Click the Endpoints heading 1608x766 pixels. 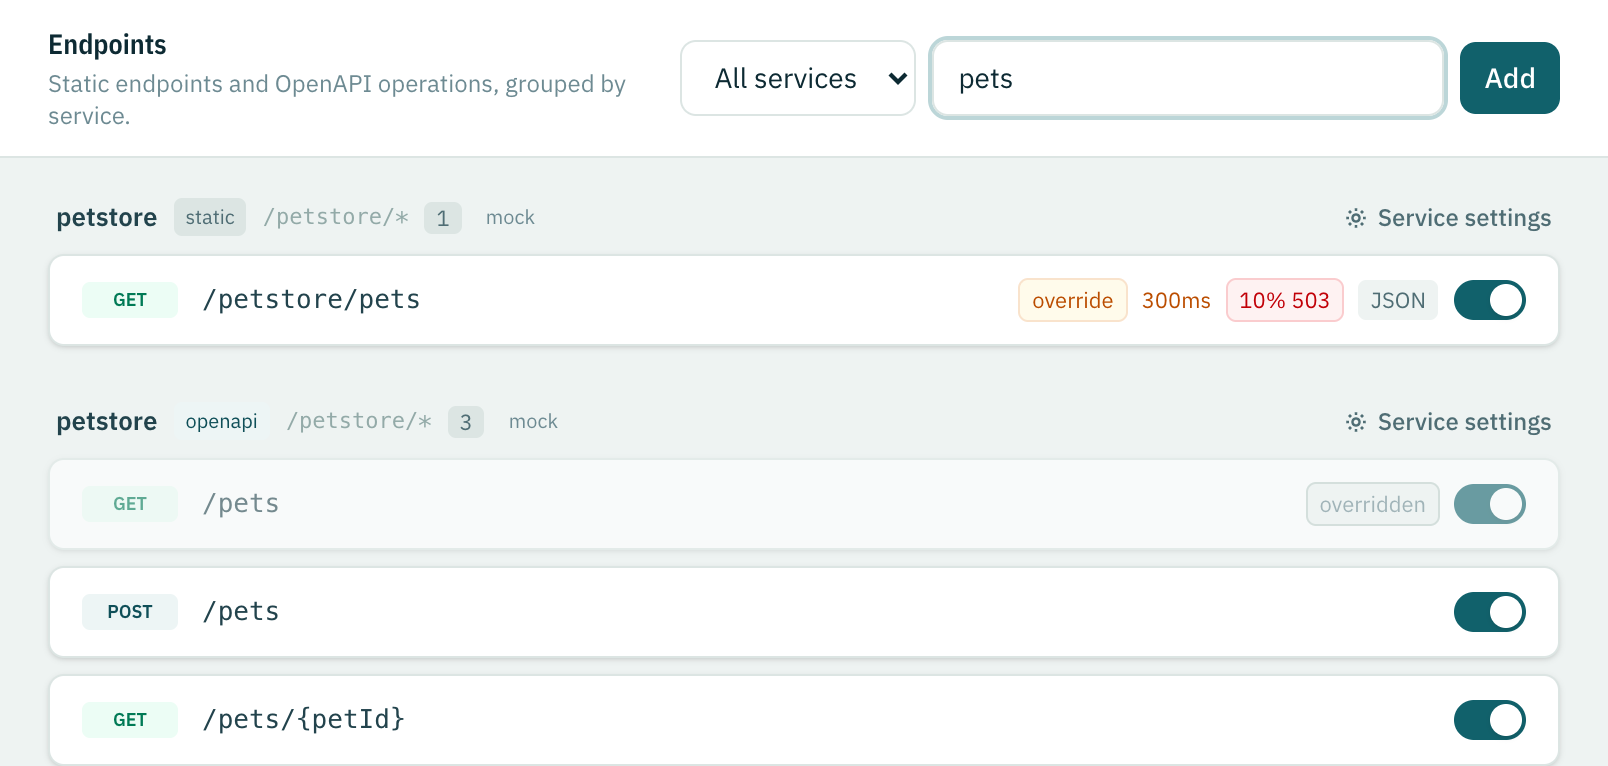tap(107, 45)
